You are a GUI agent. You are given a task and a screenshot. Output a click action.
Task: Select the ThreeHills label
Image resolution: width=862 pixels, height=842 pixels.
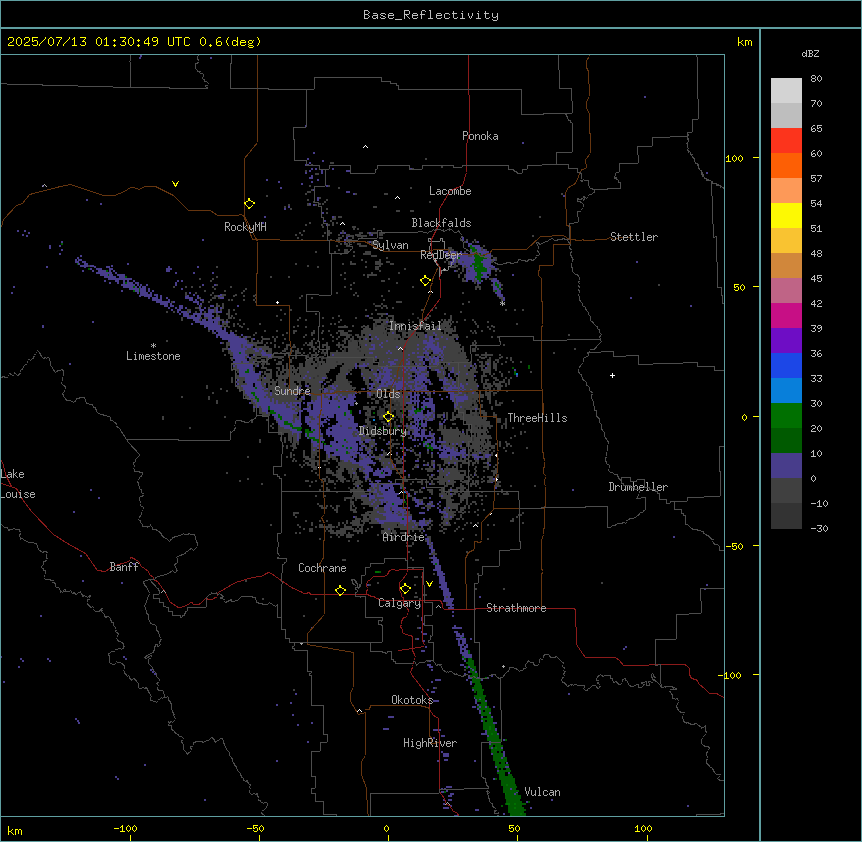[537, 418]
